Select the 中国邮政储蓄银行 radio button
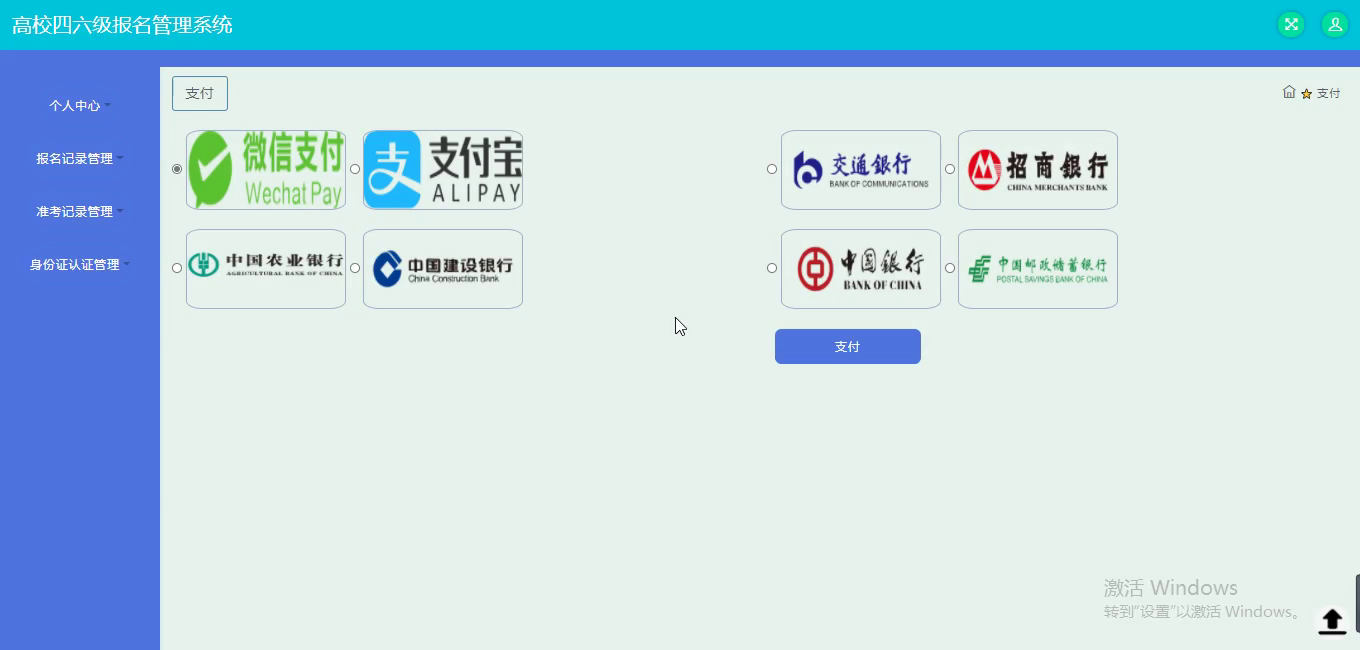The width and height of the screenshot is (1360, 650). tap(950, 268)
